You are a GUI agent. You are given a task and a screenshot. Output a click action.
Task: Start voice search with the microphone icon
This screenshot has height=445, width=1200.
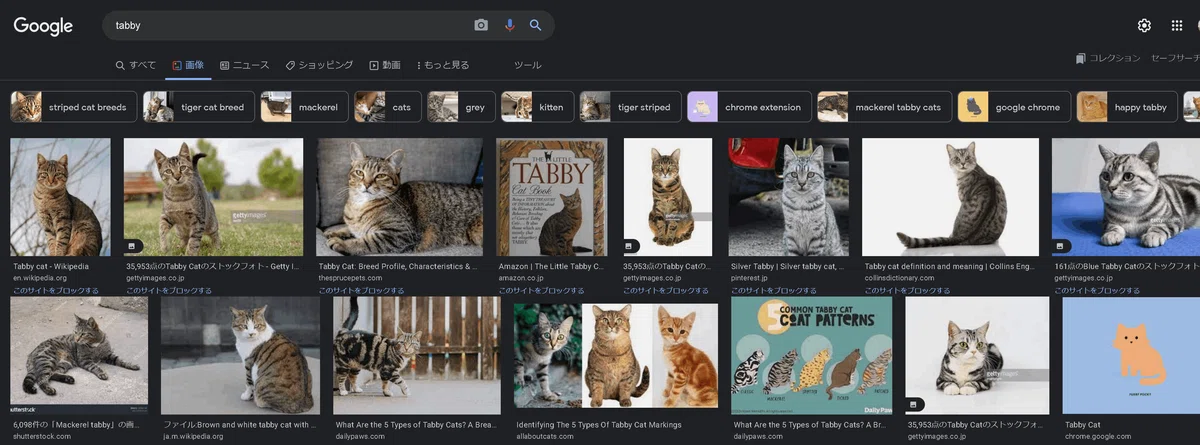[509, 25]
